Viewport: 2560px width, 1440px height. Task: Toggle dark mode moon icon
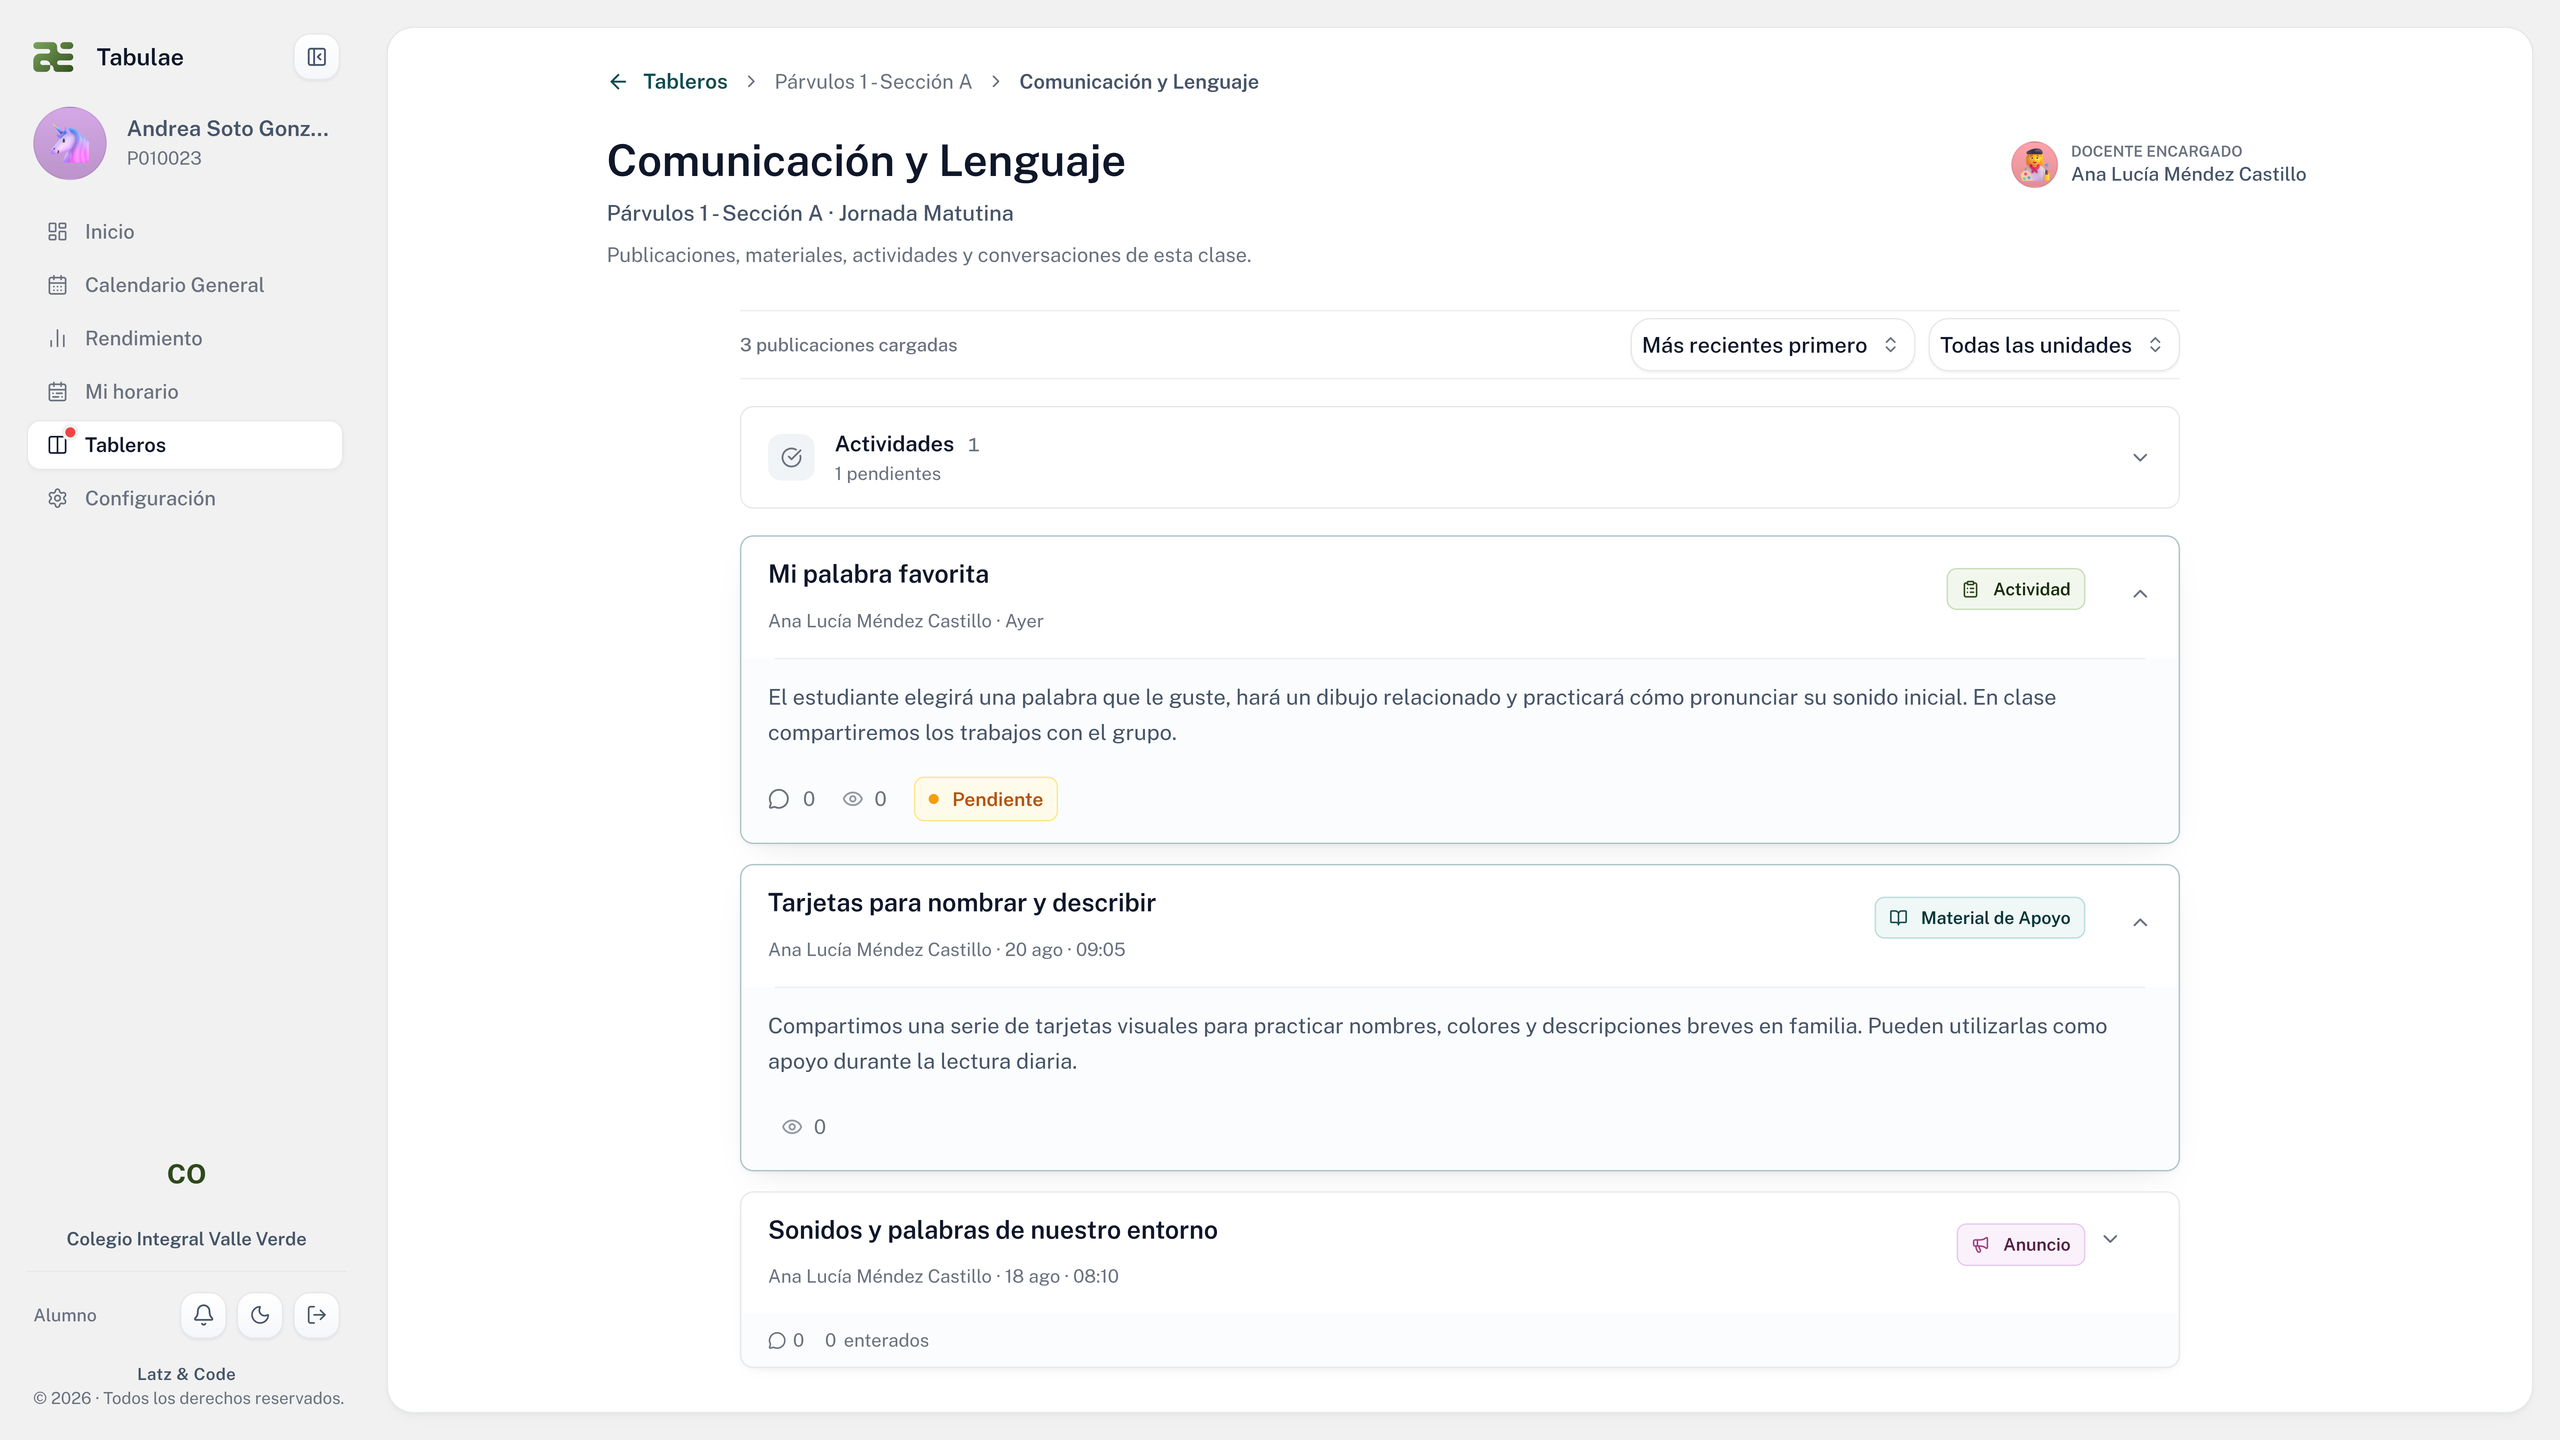(x=260, y=1314)
